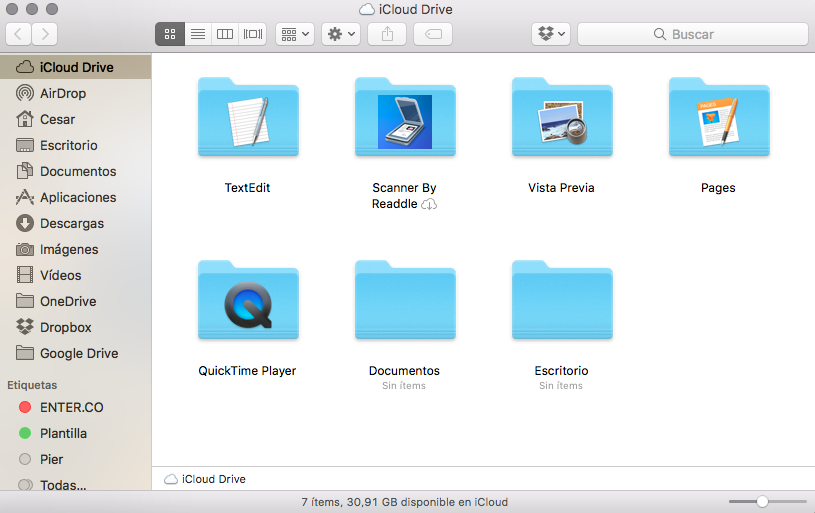815x513 pixels.
Task: Click the Pages folder name label
Action: pos(718,188)
